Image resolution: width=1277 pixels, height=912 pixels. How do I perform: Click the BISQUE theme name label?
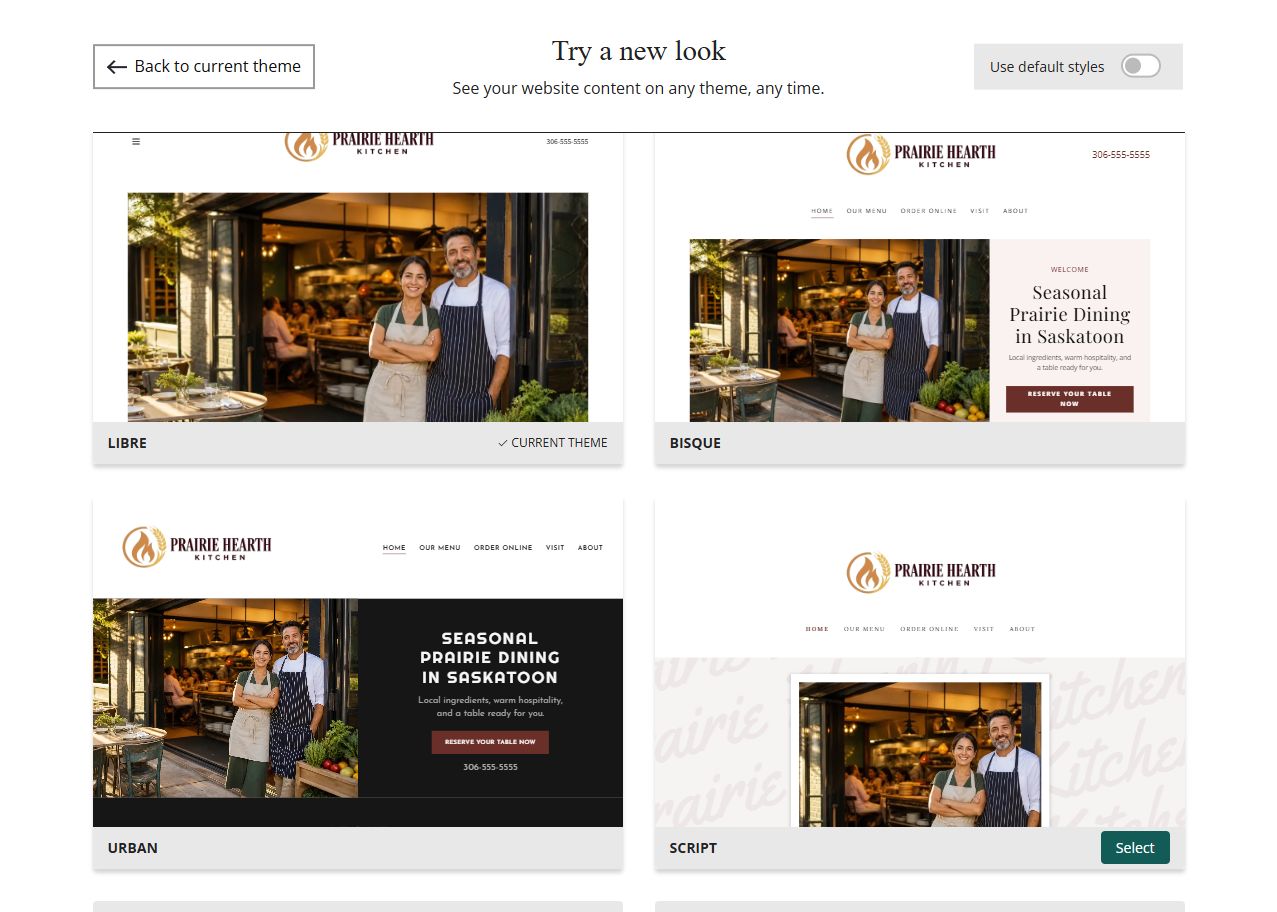(x=695, y=442)
